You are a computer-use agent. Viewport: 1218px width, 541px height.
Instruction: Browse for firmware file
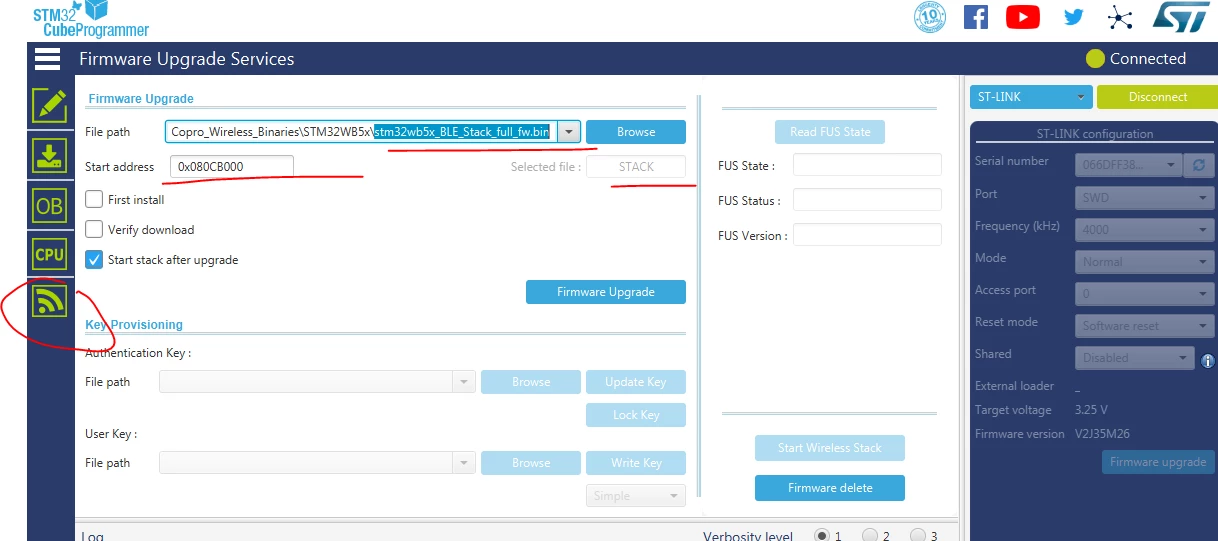tap(636, 132)
